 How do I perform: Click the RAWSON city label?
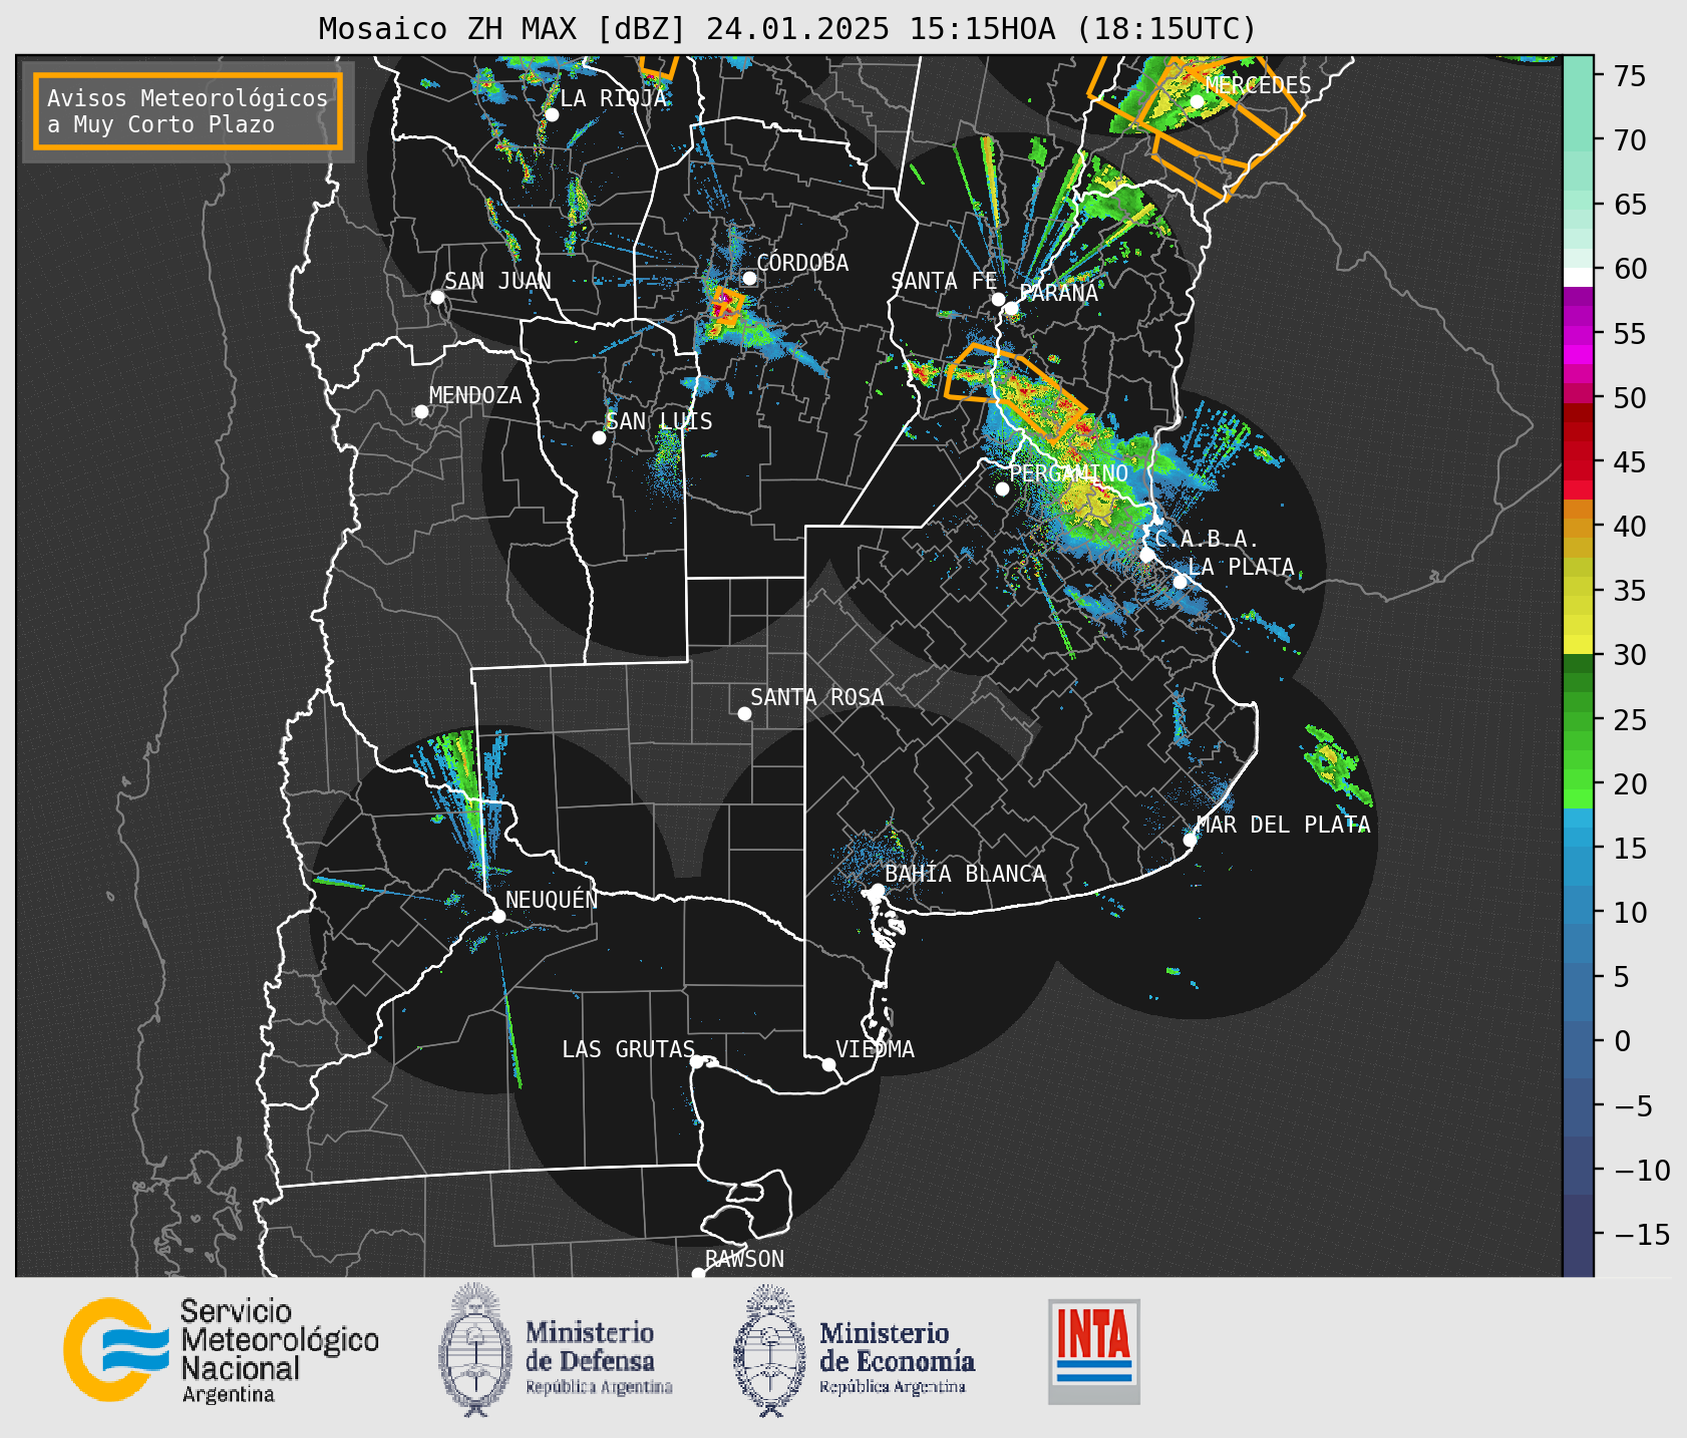pos(744,1259)
